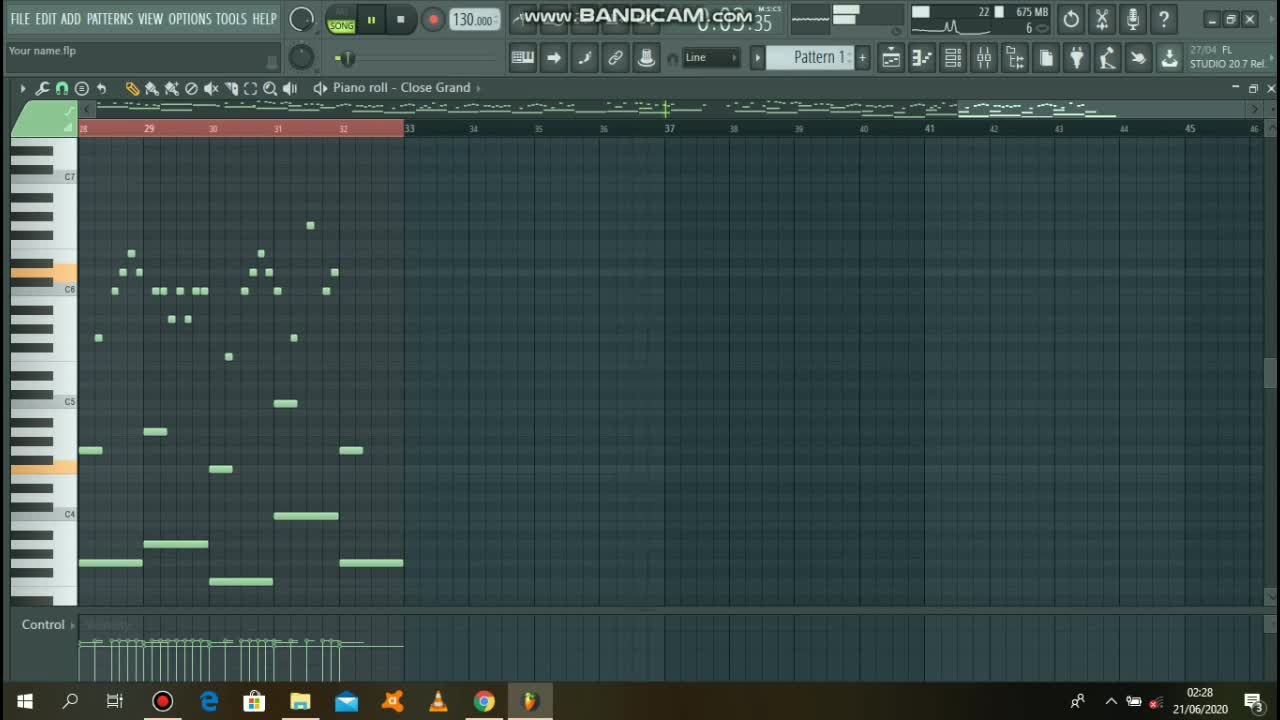Viewport: 1280px width, 720px height.
Task: Open help question mark button
Action: (x=1164, y=19)
